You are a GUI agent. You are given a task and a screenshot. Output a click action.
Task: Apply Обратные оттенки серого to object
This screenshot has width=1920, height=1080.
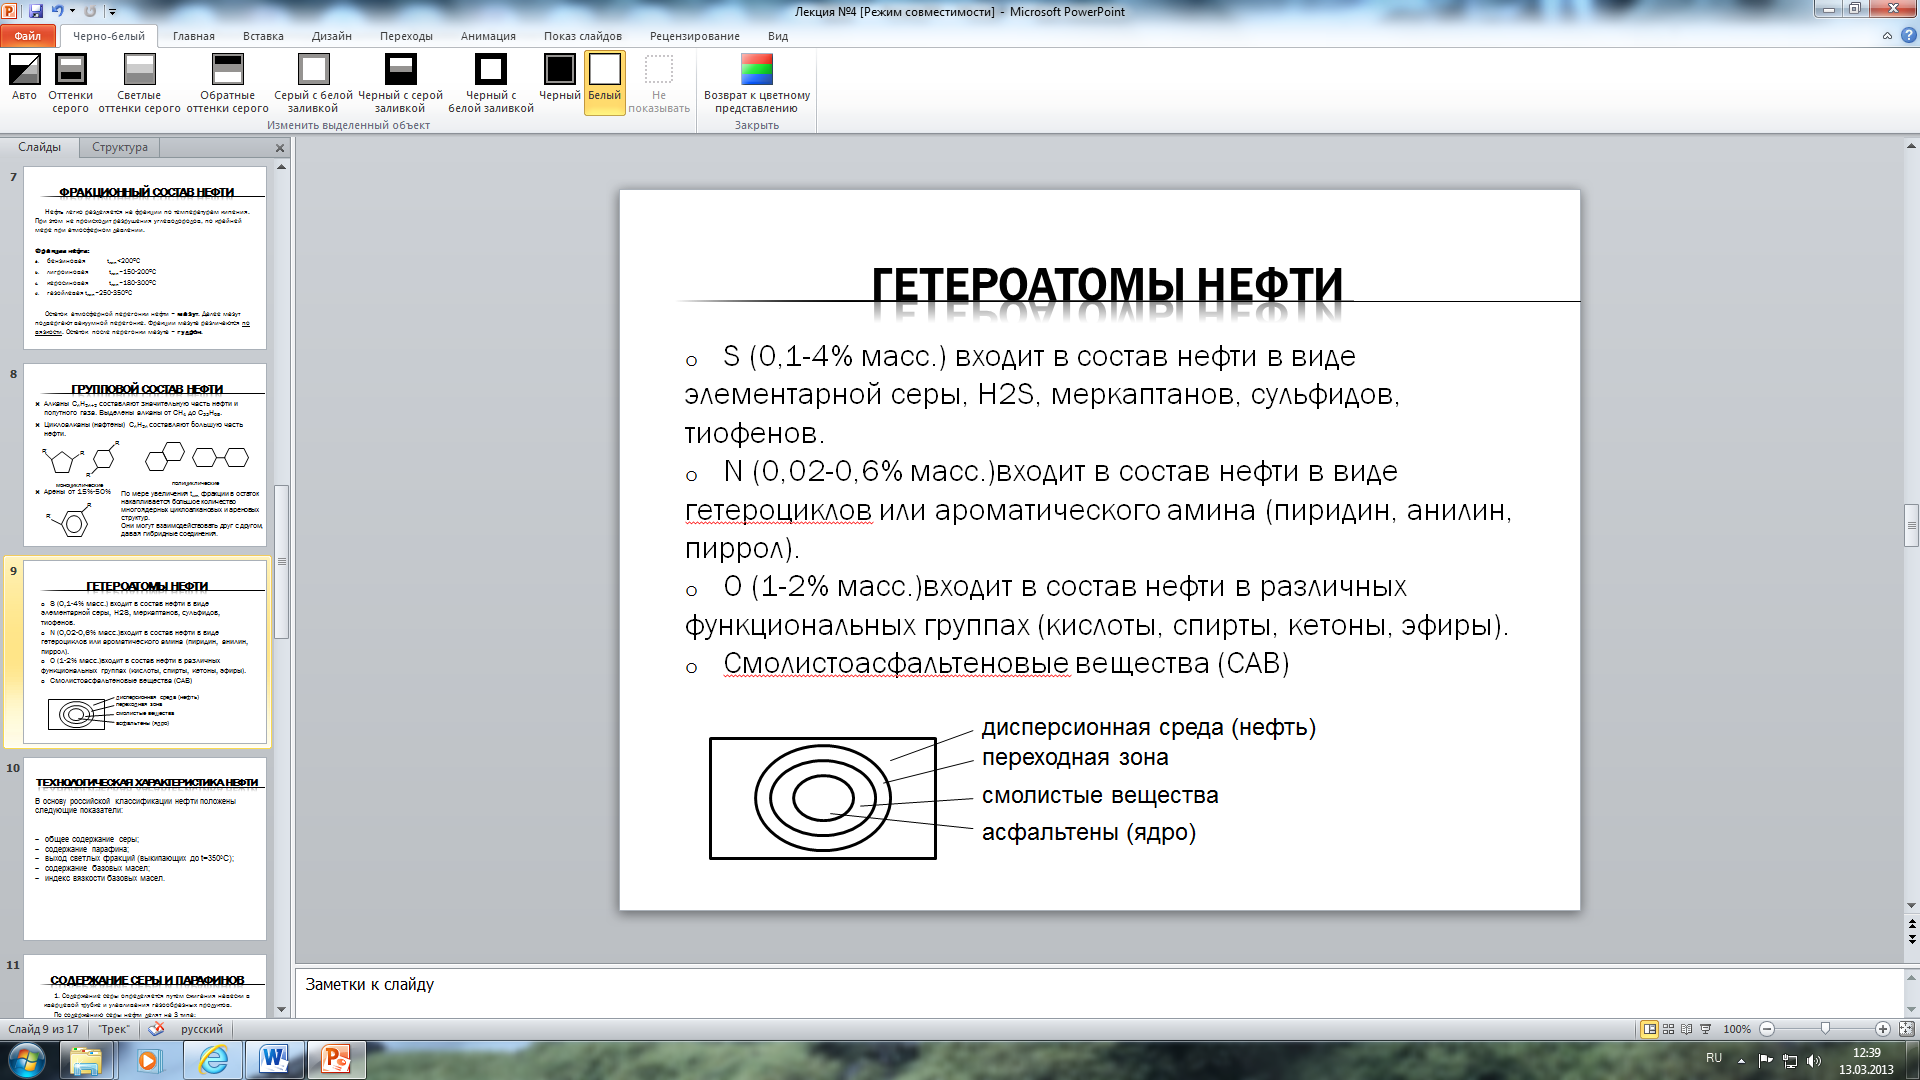tap(227, 82)
